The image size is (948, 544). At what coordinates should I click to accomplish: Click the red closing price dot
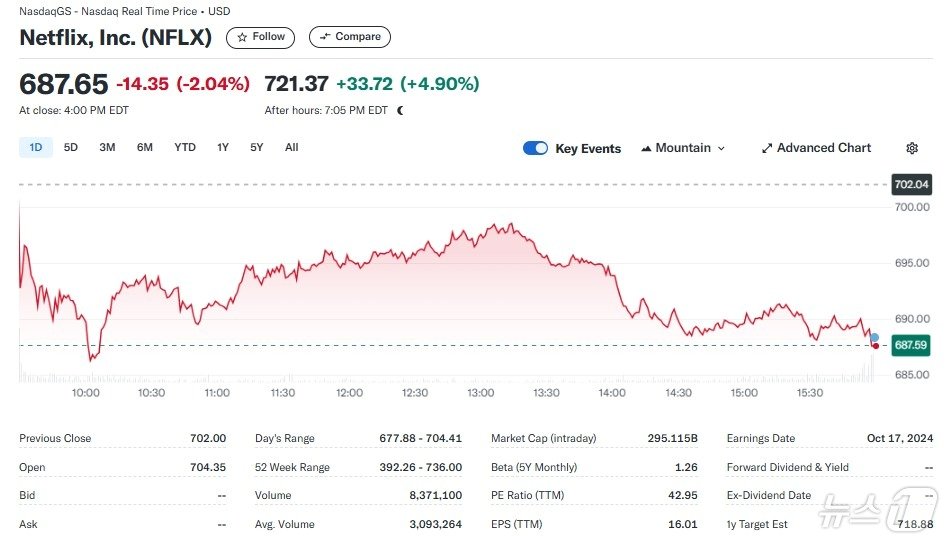876,345
